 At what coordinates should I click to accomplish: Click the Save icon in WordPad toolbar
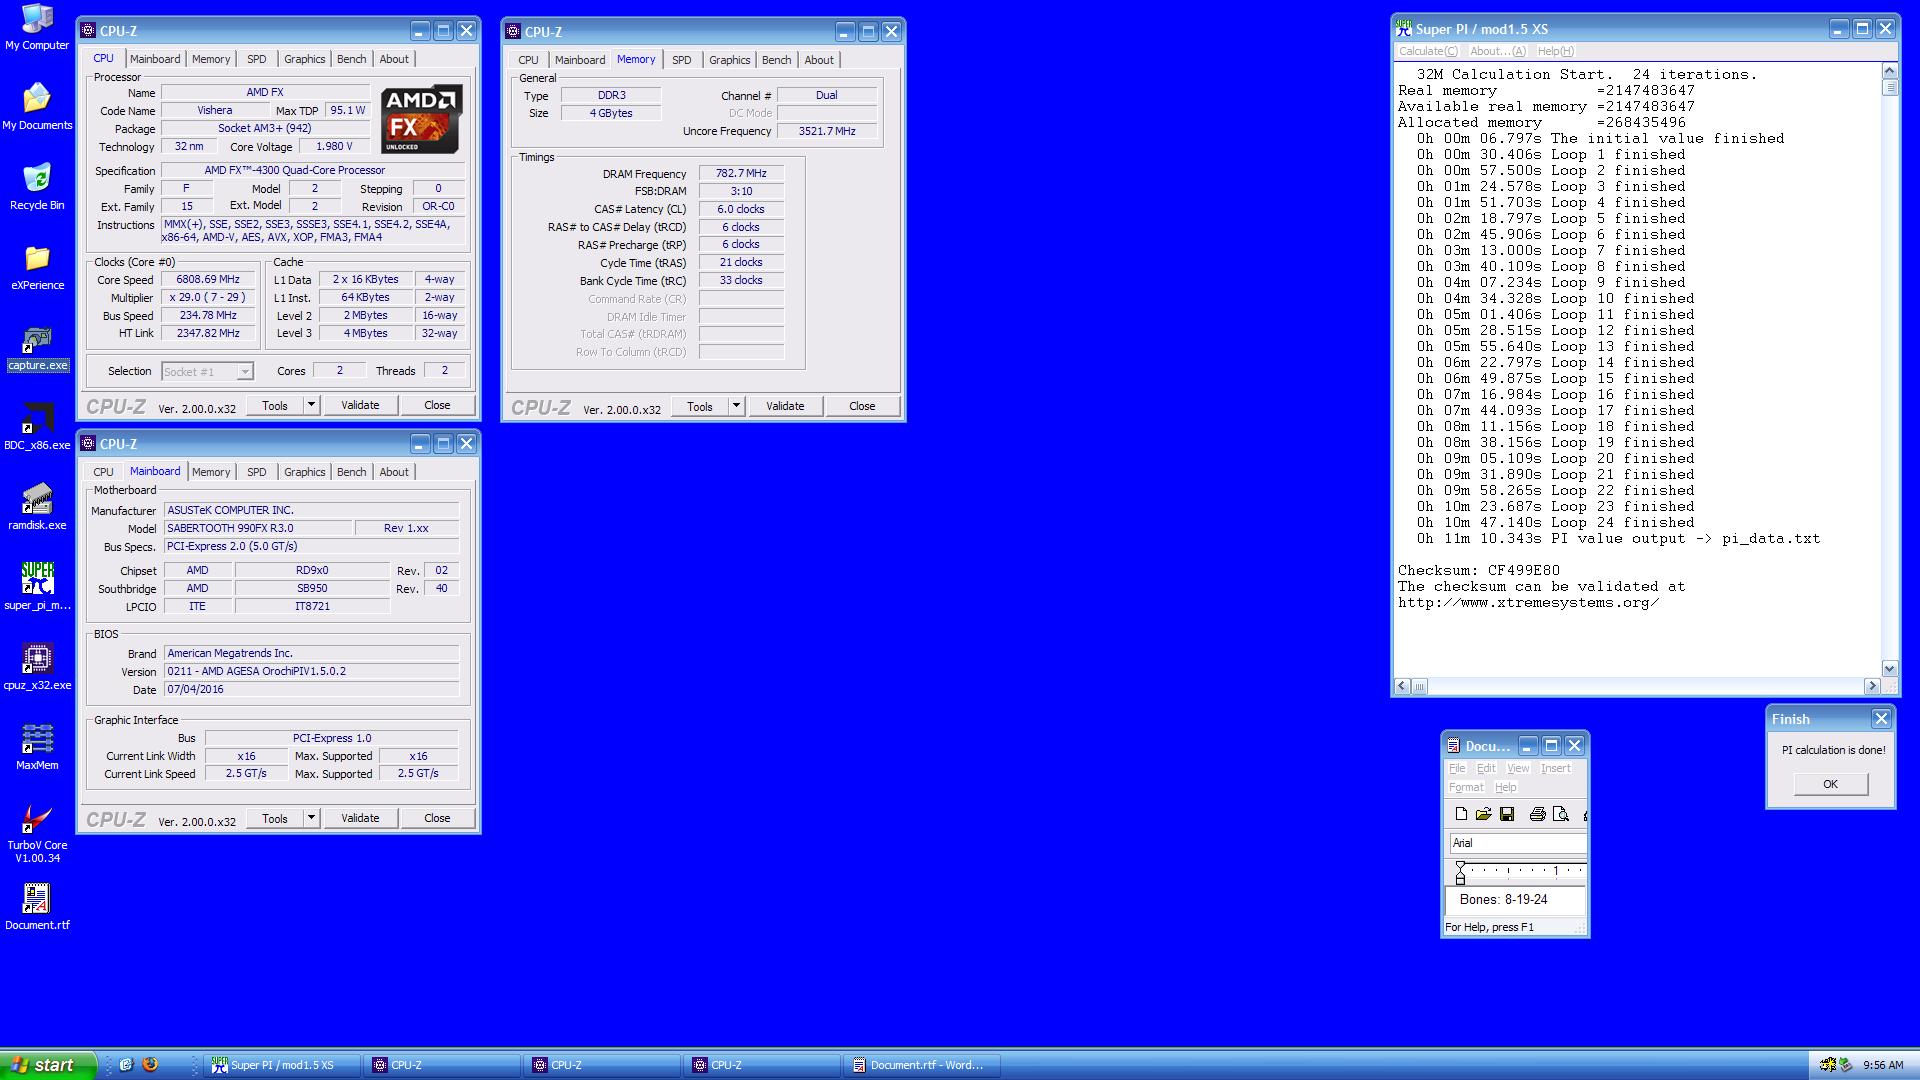coord(1507,814)
